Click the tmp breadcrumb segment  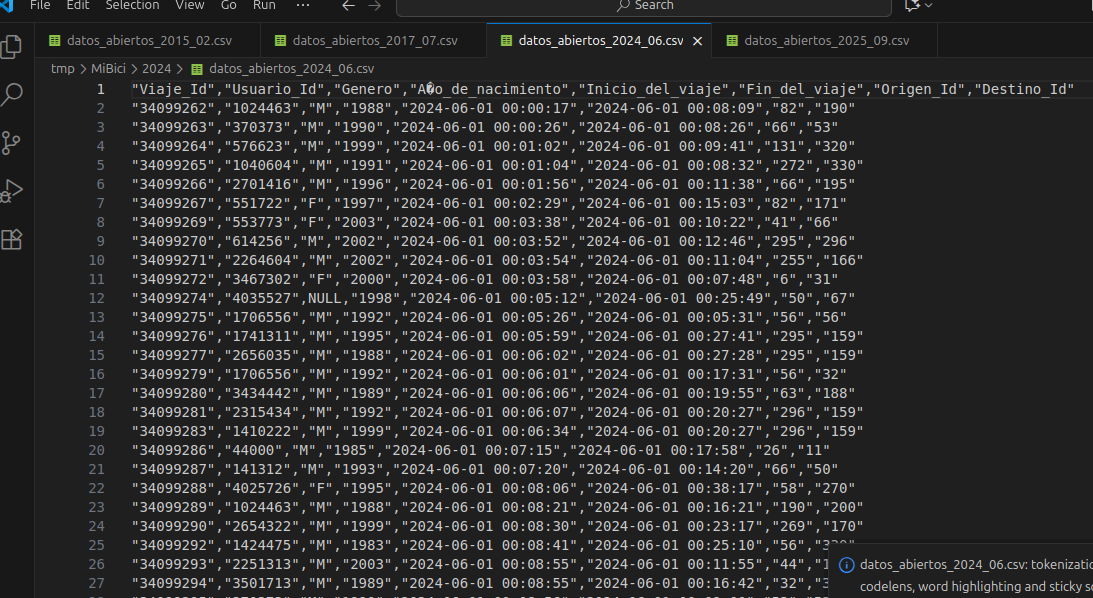click(62, 69)
